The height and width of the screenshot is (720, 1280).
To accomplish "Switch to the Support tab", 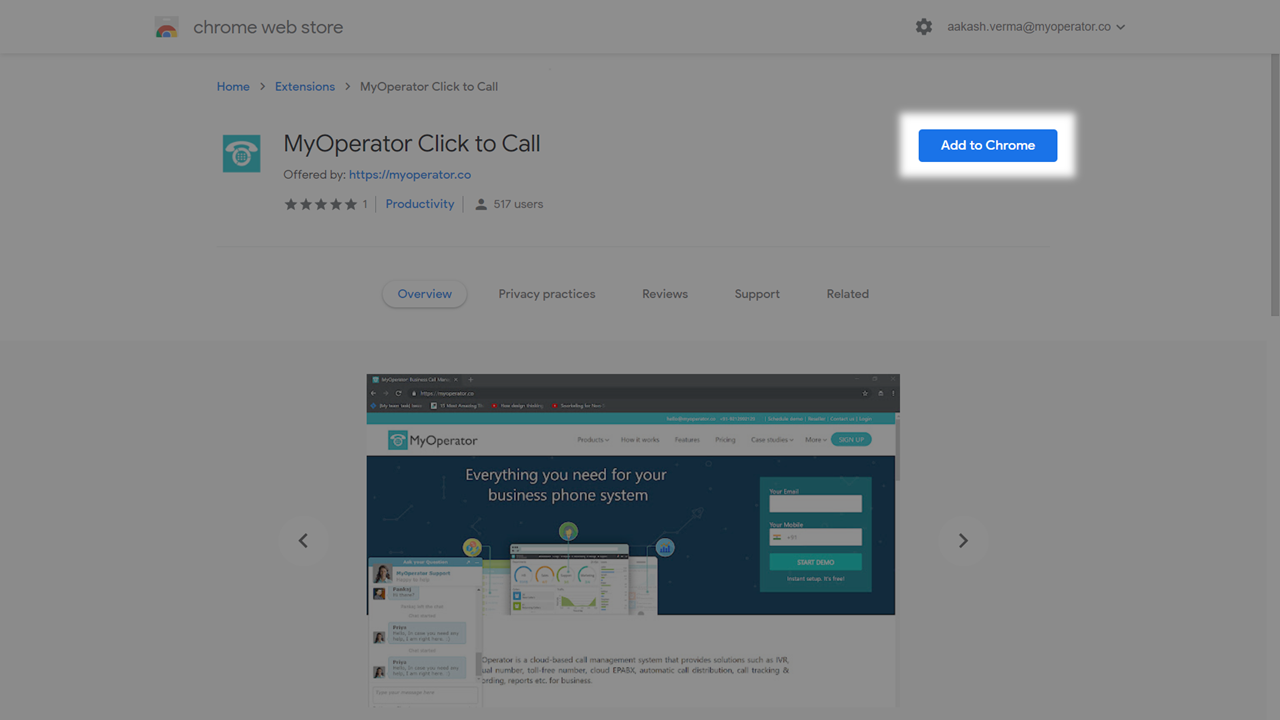I will (x=757, y=294).
